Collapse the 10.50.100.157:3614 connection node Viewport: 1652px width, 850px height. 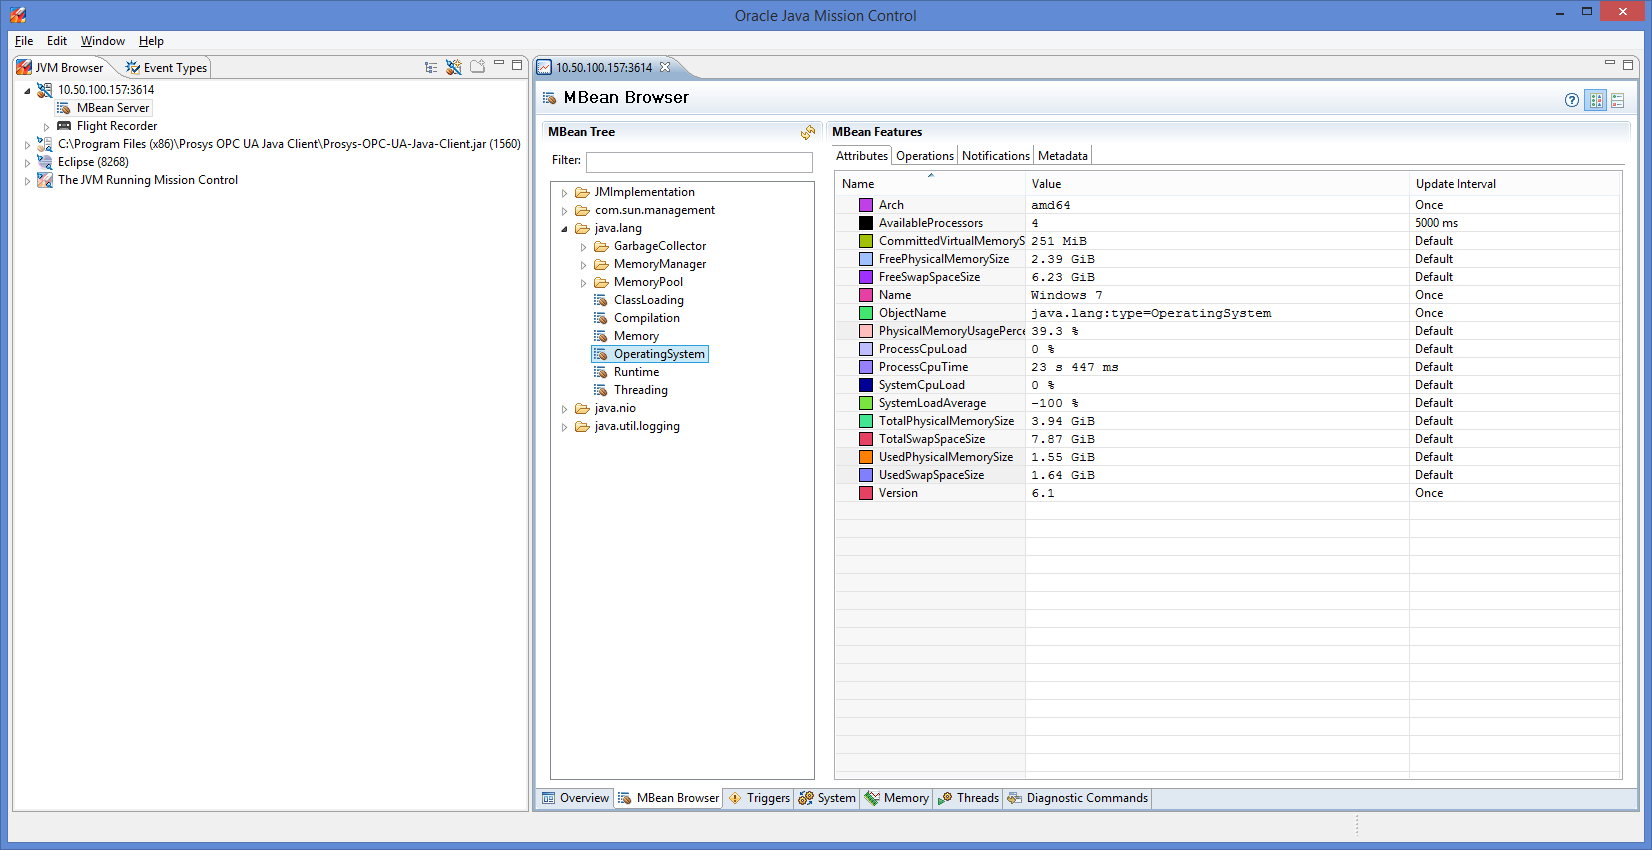pos(27,91)
